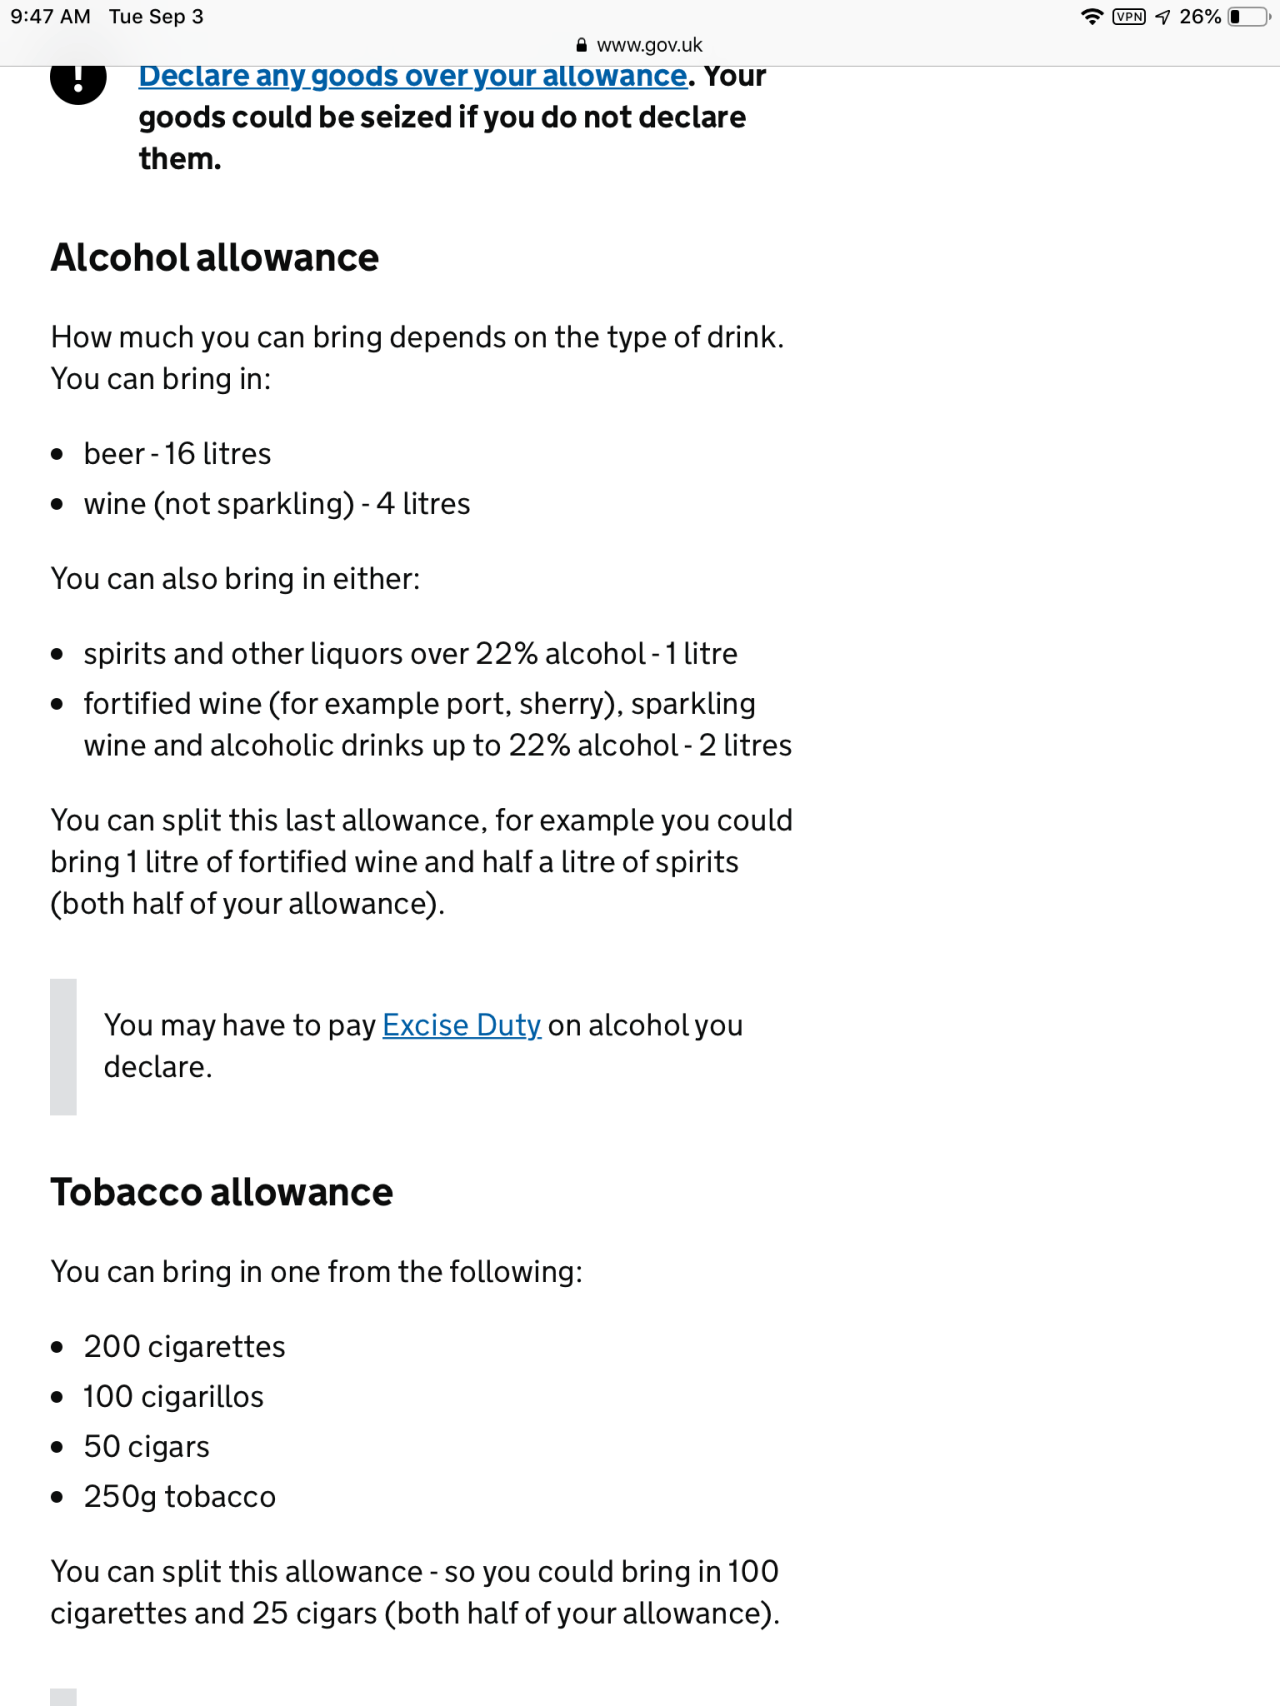Open the 'Declare any goods over your allowance' link

[x=412, y=77]
